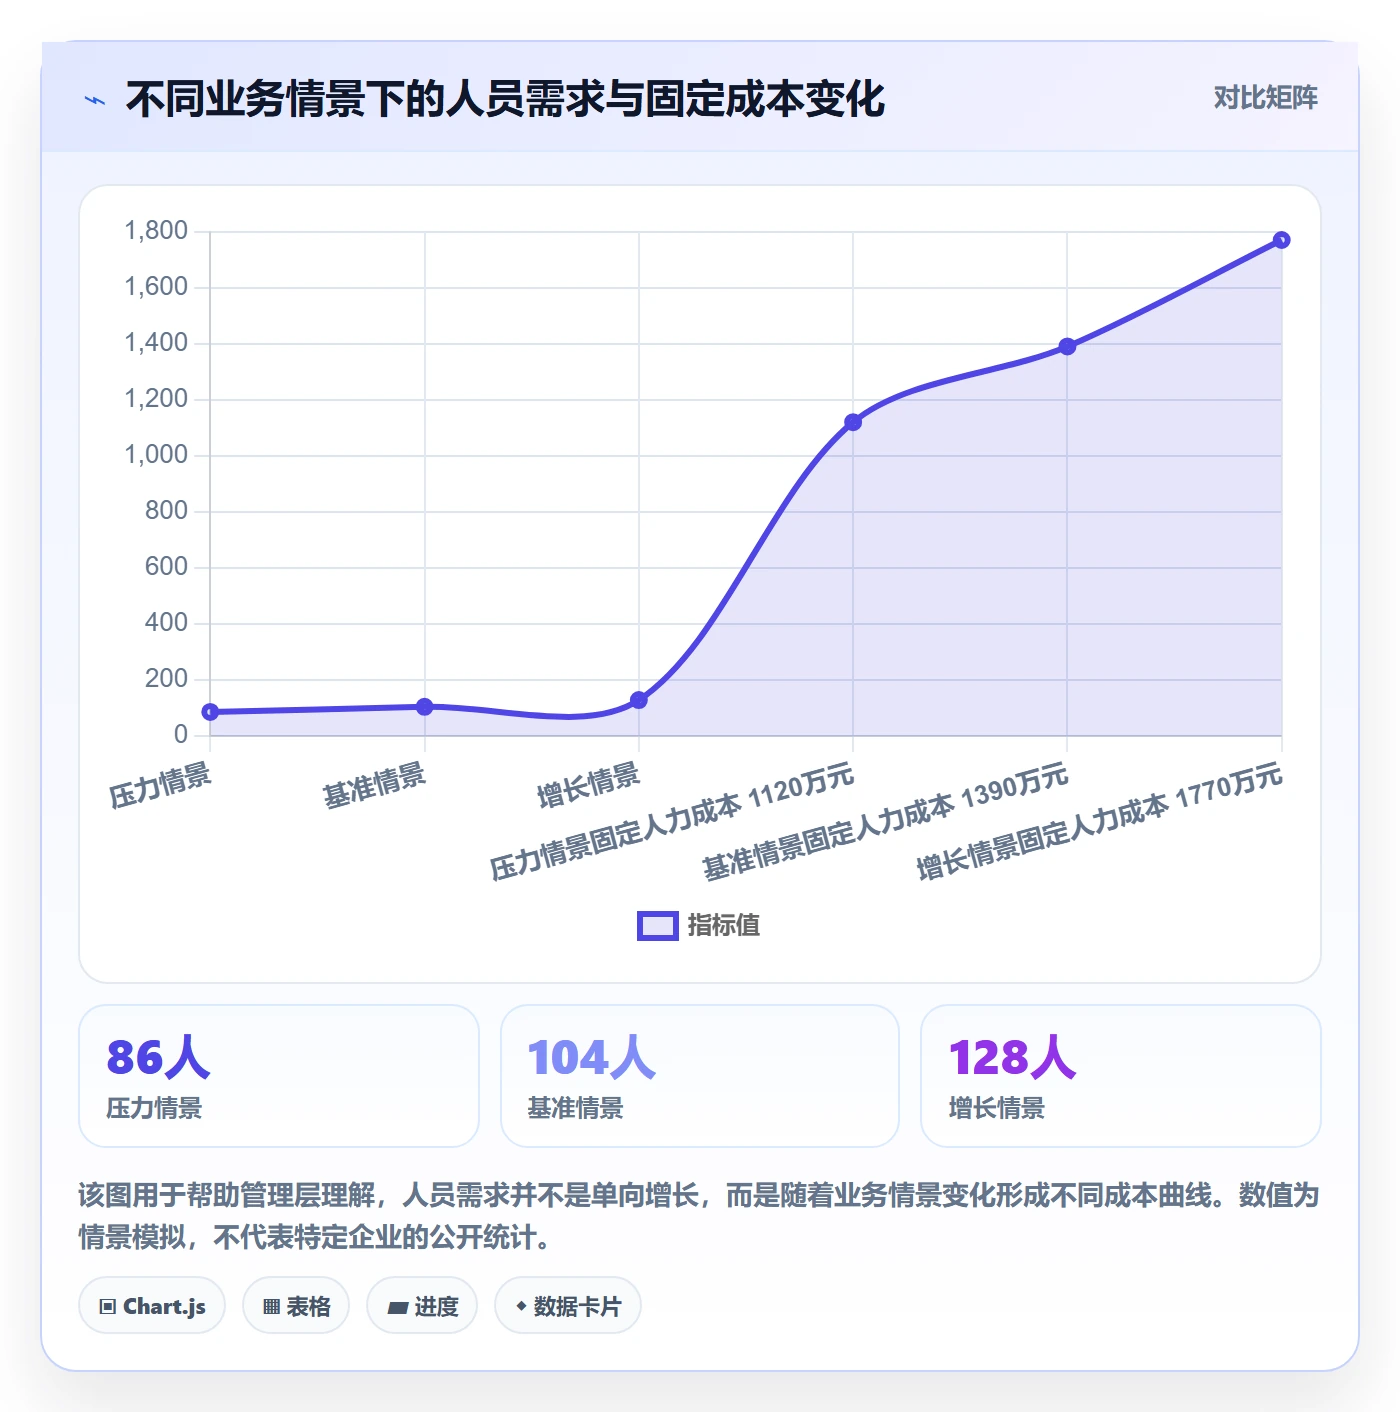Image resolution: width=1400 pixels, height=1412 pixels.
Task: Click the description paragraph starting 该图用于帮助管理层理解
Action: [699, 1216]
